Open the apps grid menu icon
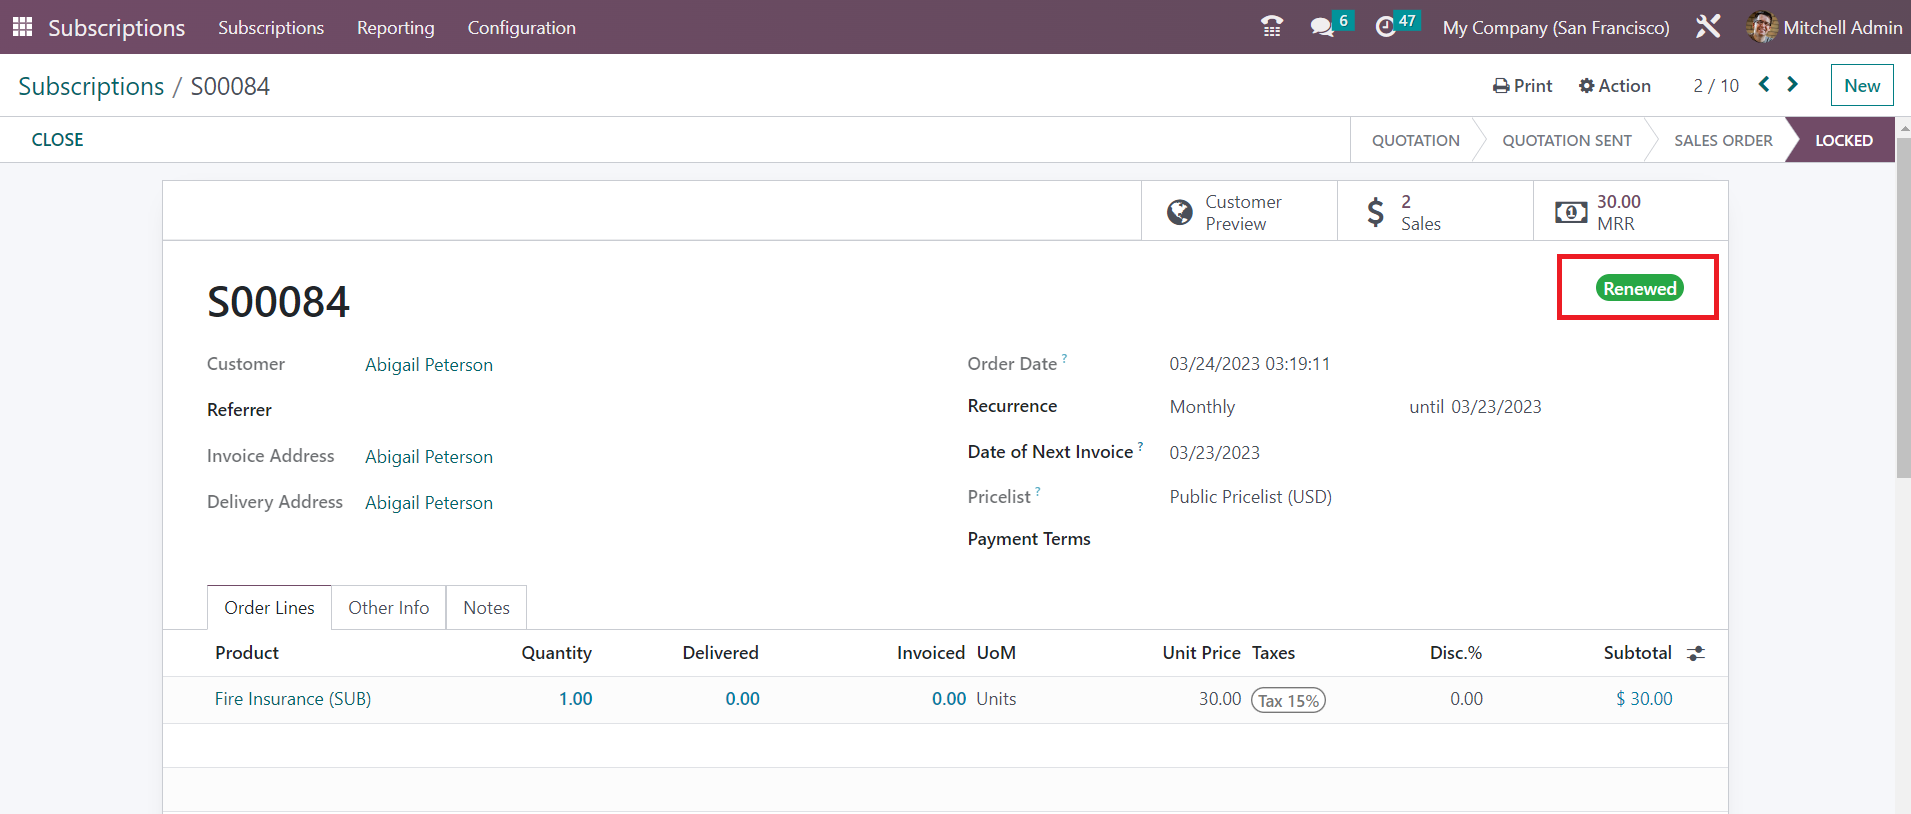The height and width of the screenshot is (814, 1911). click(22, 27)
